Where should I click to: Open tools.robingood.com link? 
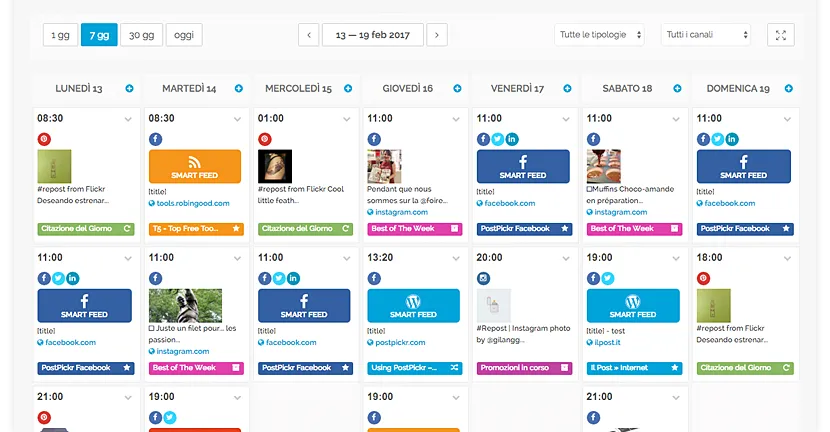pyautogui.click(x=193, y=203)
